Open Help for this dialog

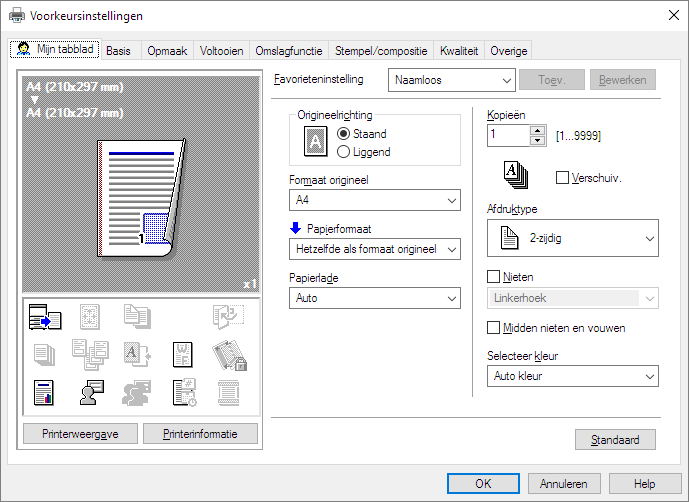[x=645, y=484]
